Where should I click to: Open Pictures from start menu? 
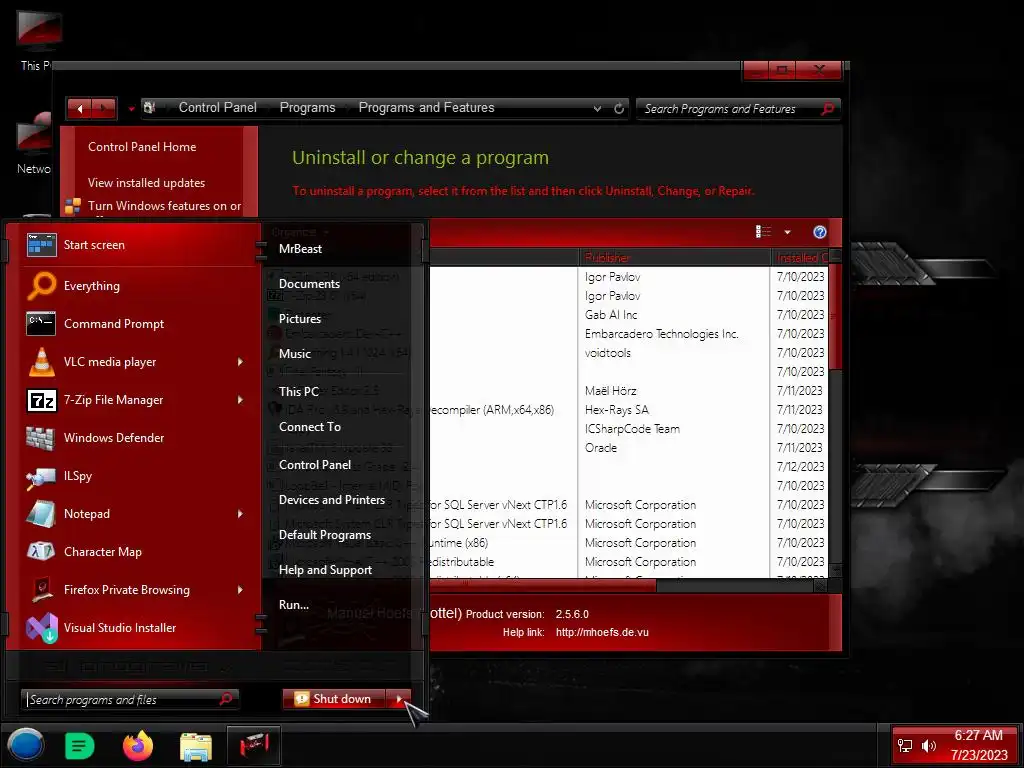tap(300, 319)
